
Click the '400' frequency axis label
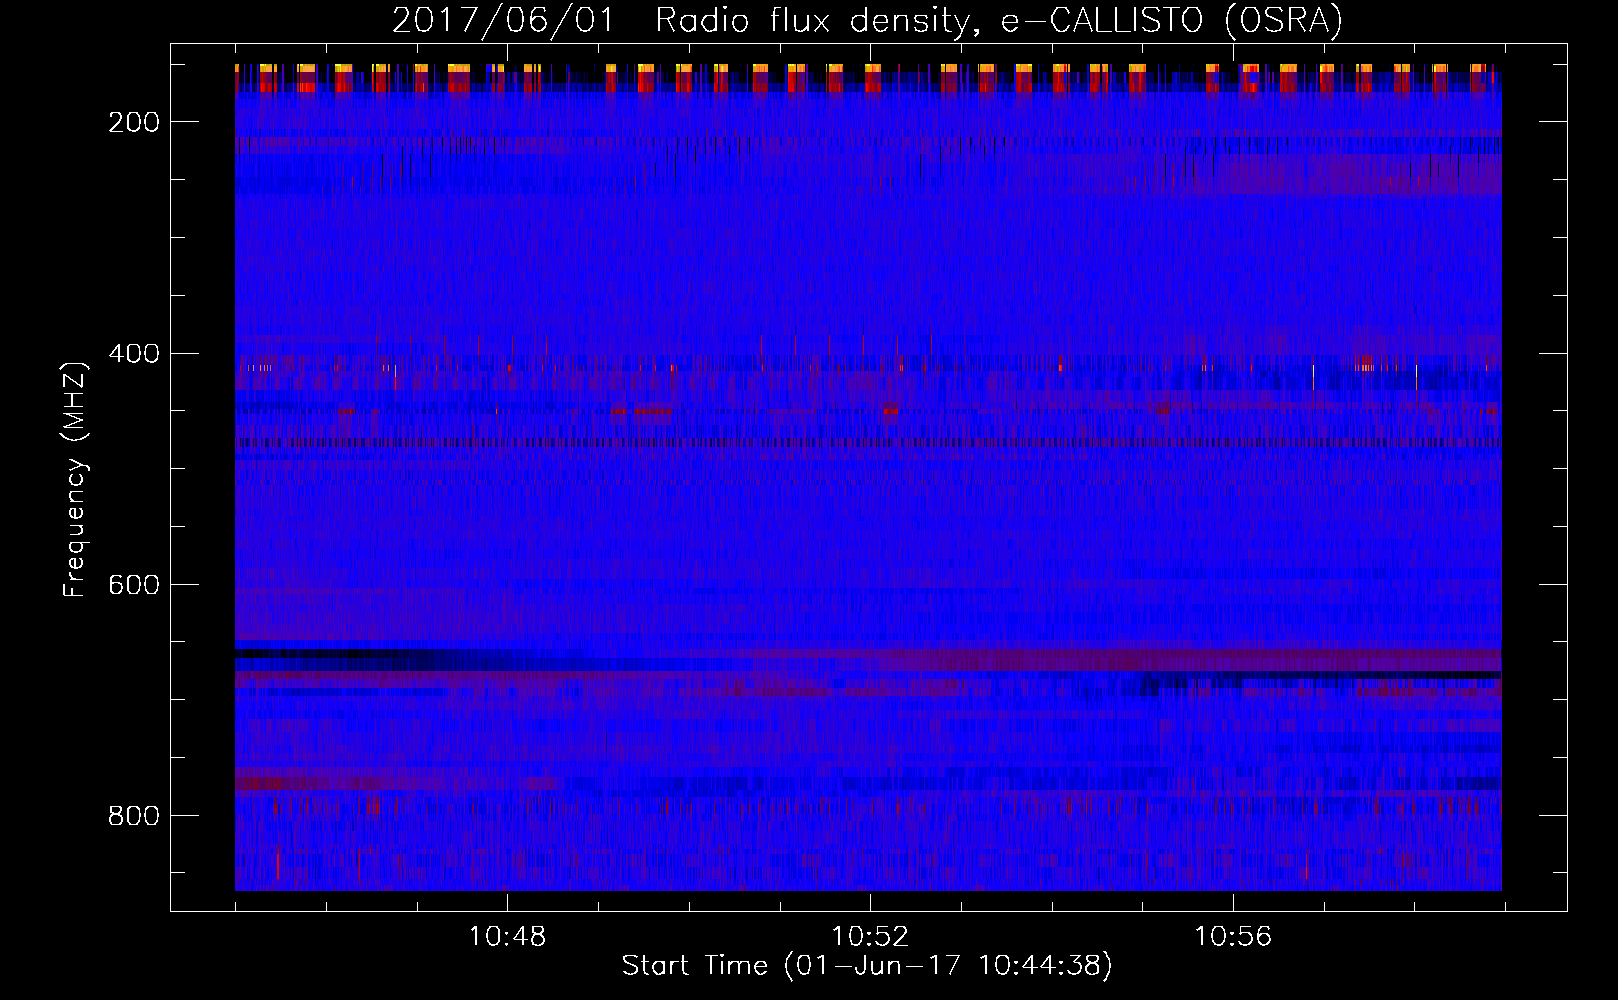pyautogui.click(x=134, y=354)
